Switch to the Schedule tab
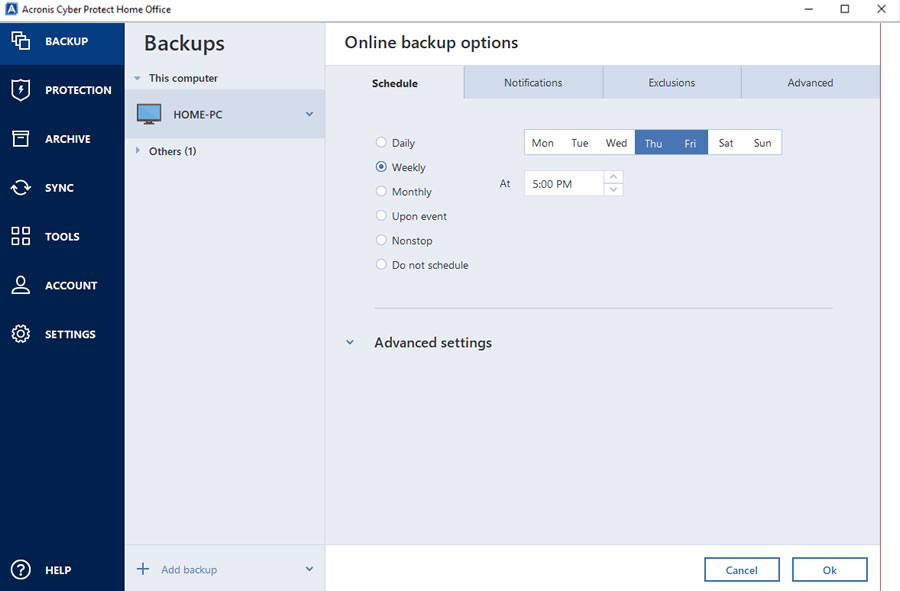The image size is (900, 591). pos(395,83)
